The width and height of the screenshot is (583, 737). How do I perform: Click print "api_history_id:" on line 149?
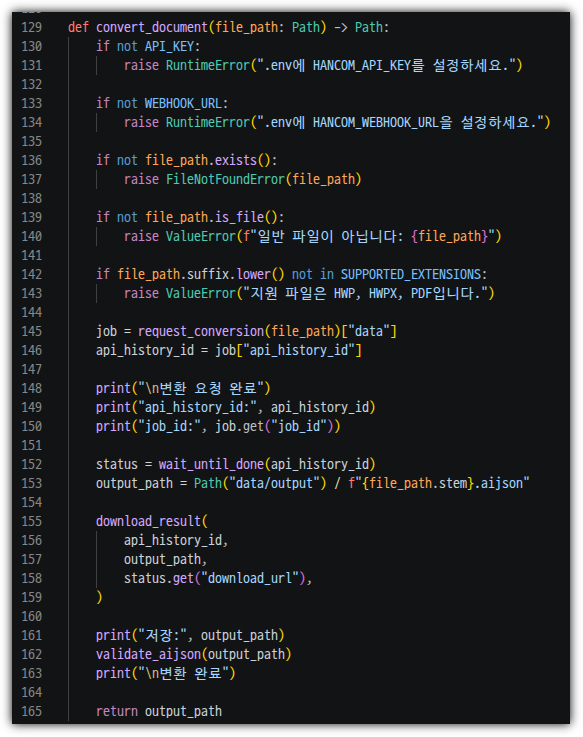(x=236, y=408)
